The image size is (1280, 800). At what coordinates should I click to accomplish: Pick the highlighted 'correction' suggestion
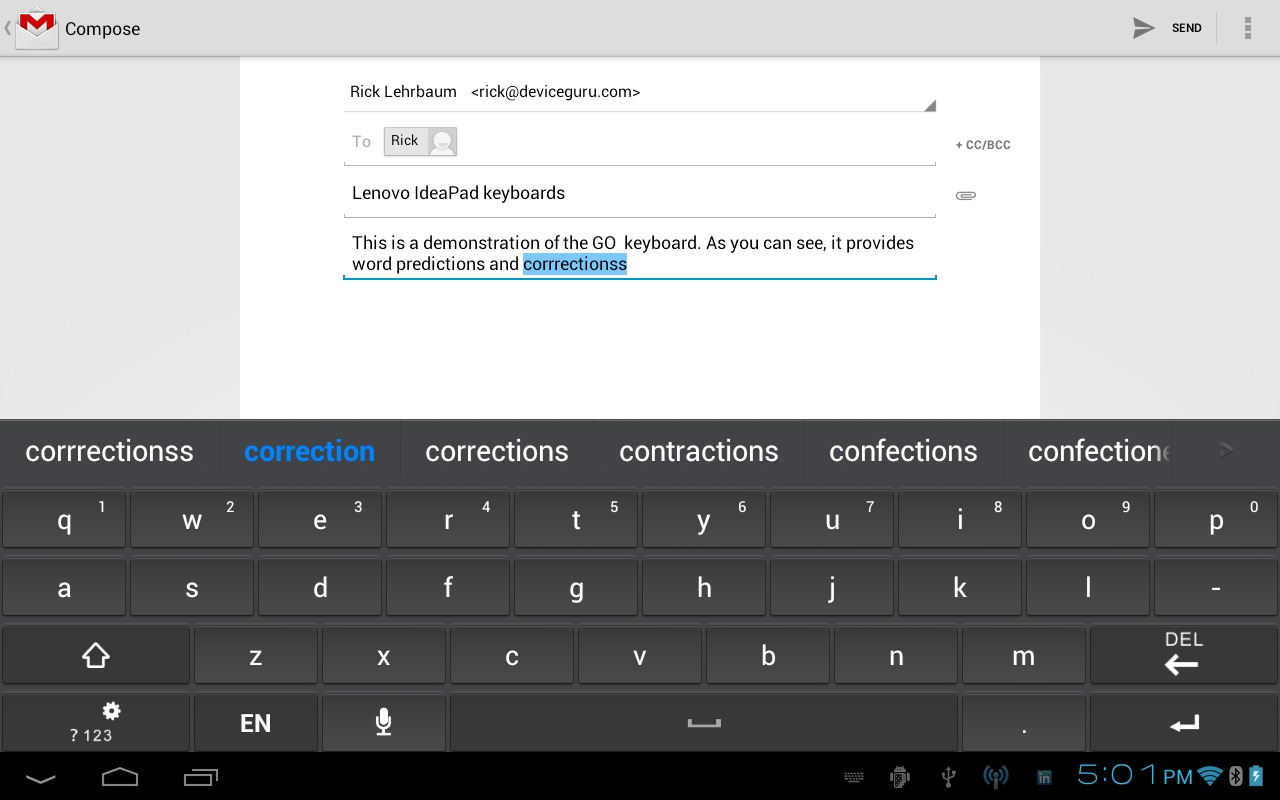click(309, 451)
